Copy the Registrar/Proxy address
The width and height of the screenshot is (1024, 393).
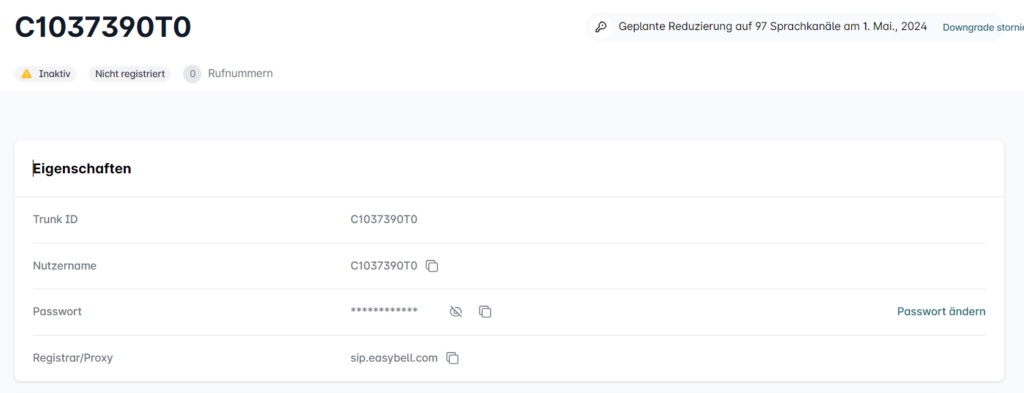(x=452, y=358)
